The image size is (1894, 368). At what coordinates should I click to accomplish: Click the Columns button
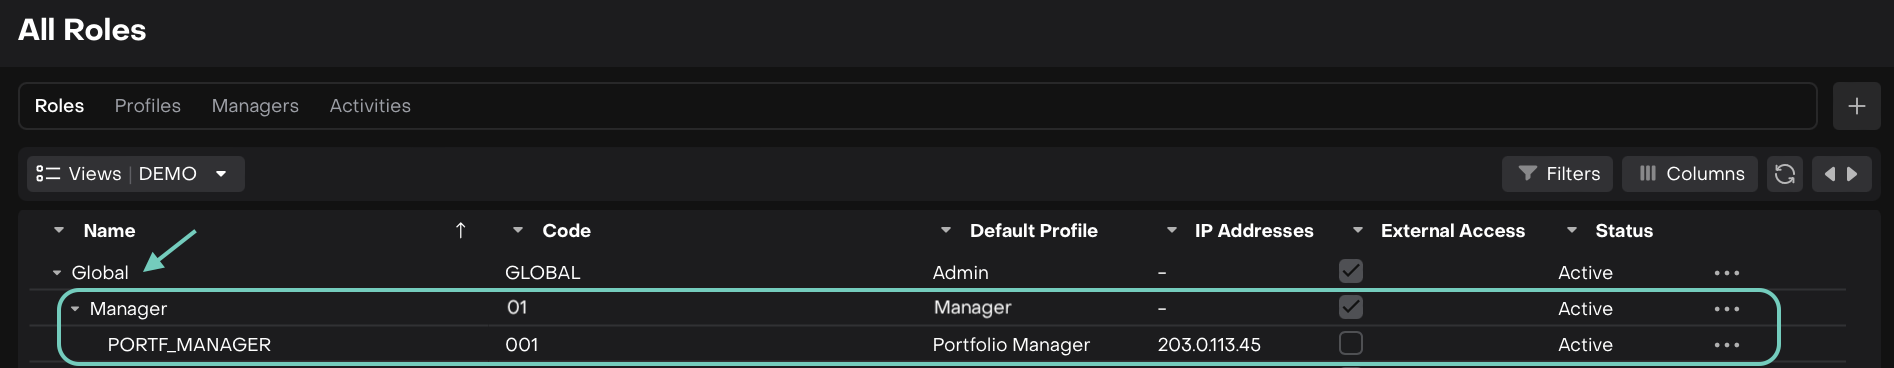point(1690,174)
